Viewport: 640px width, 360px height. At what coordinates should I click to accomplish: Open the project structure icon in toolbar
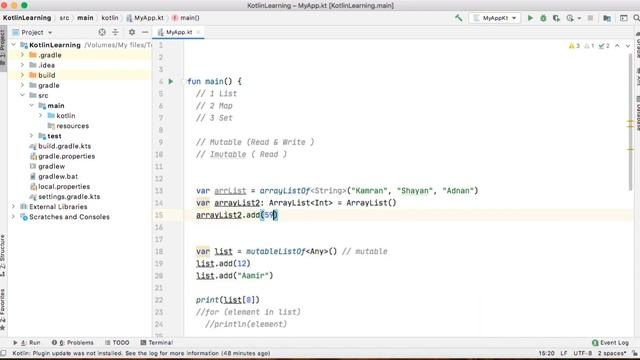607,18
